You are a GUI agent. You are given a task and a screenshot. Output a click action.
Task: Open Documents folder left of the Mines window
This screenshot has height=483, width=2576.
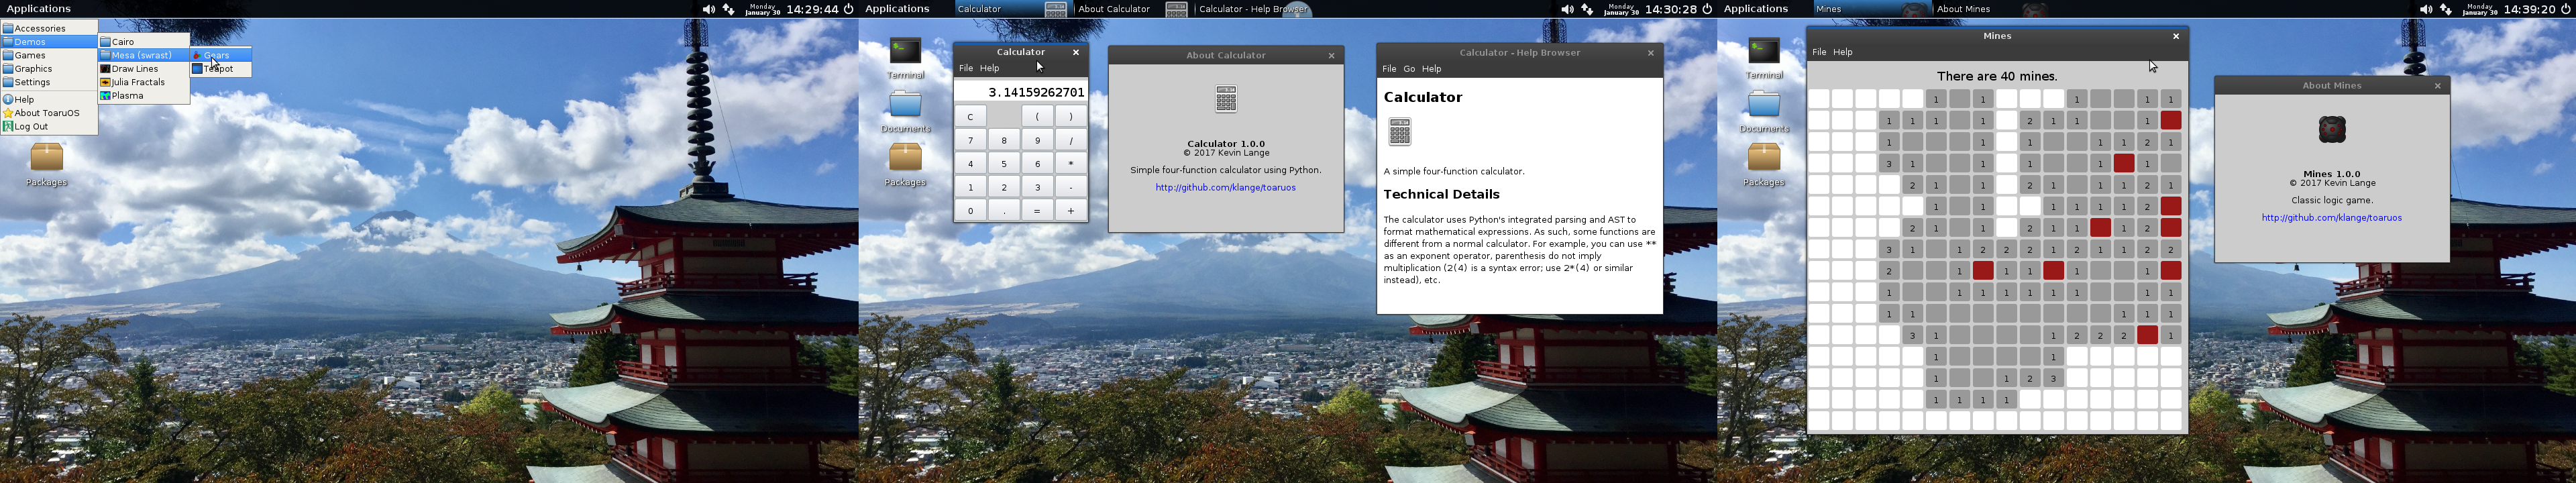(x=1764, y=112)
